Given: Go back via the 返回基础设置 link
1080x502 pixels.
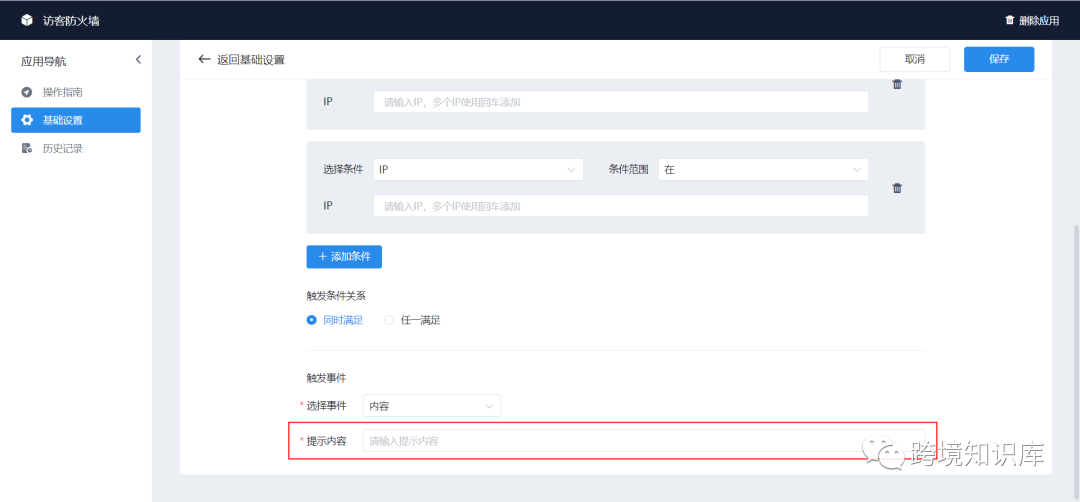Looking at the screenshot, I should 251,59.
